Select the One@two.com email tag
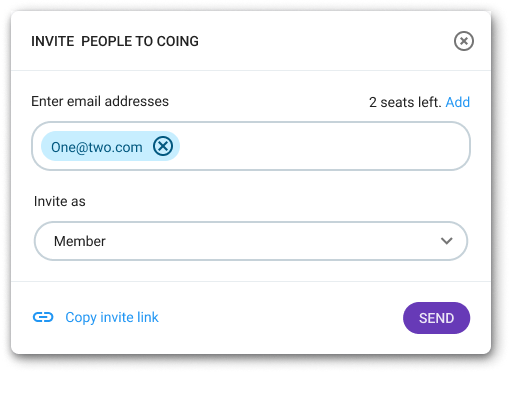This screenshot has height=394, width=510. pyautogui.click(x=97, y=147)
